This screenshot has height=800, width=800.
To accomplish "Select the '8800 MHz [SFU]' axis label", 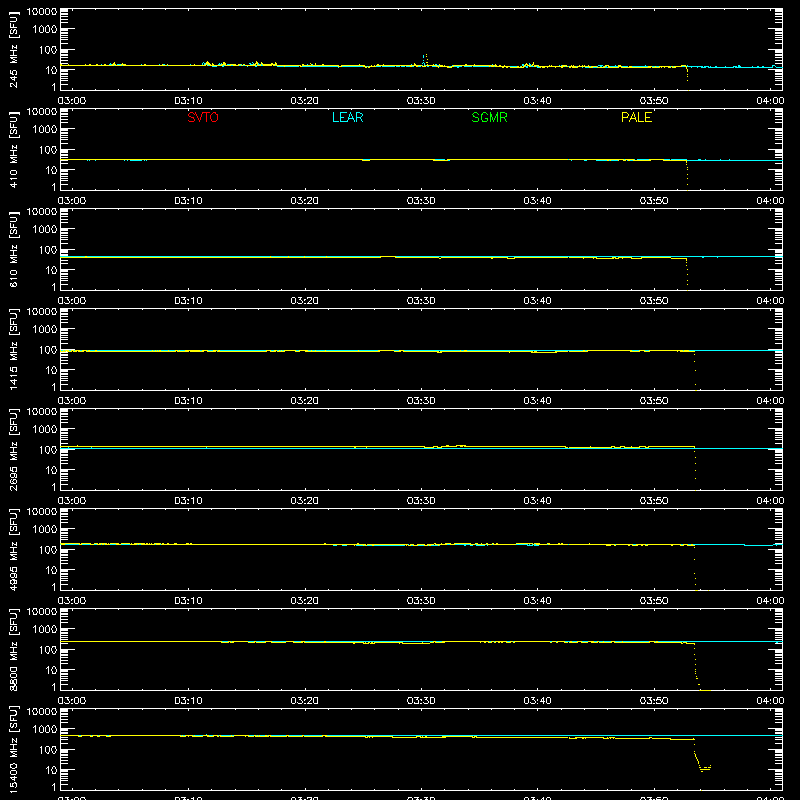I will (13, 649).
